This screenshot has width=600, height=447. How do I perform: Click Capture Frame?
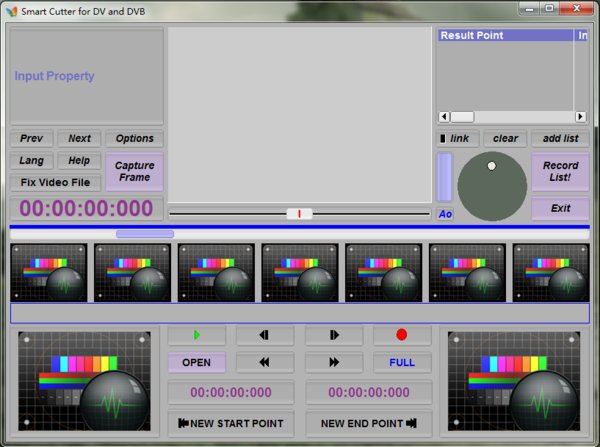(x=134, y=171)
